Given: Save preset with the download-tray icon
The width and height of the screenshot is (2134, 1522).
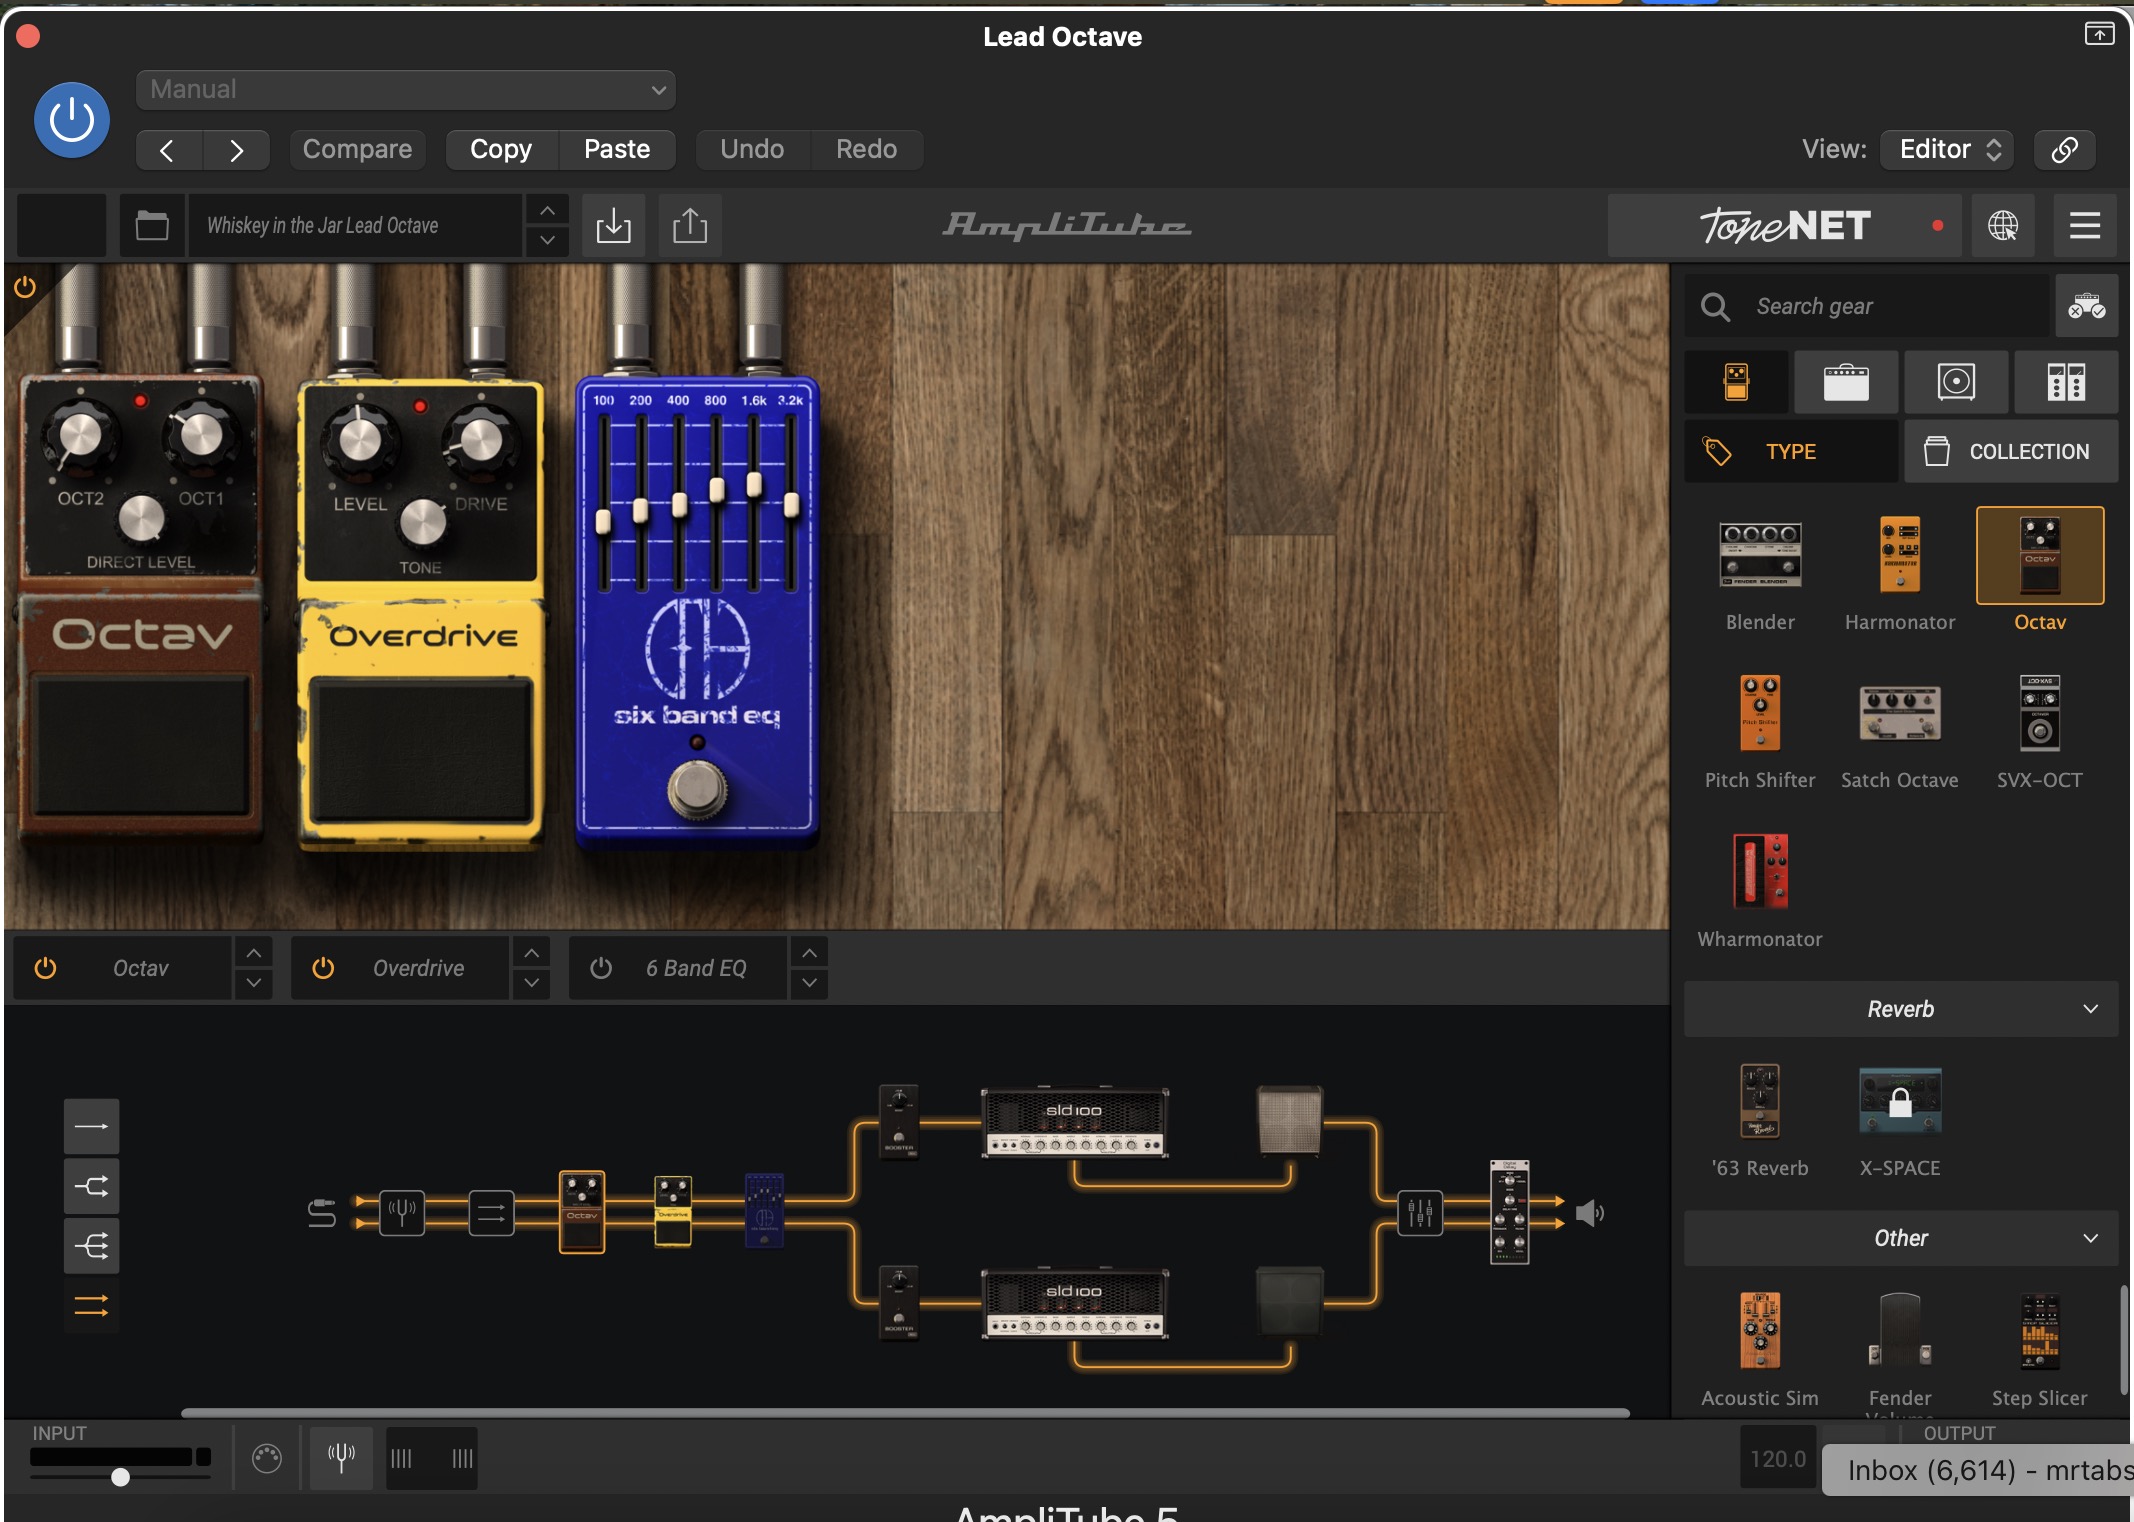Looking at the screenshot, I should click(x=613, y=226).
